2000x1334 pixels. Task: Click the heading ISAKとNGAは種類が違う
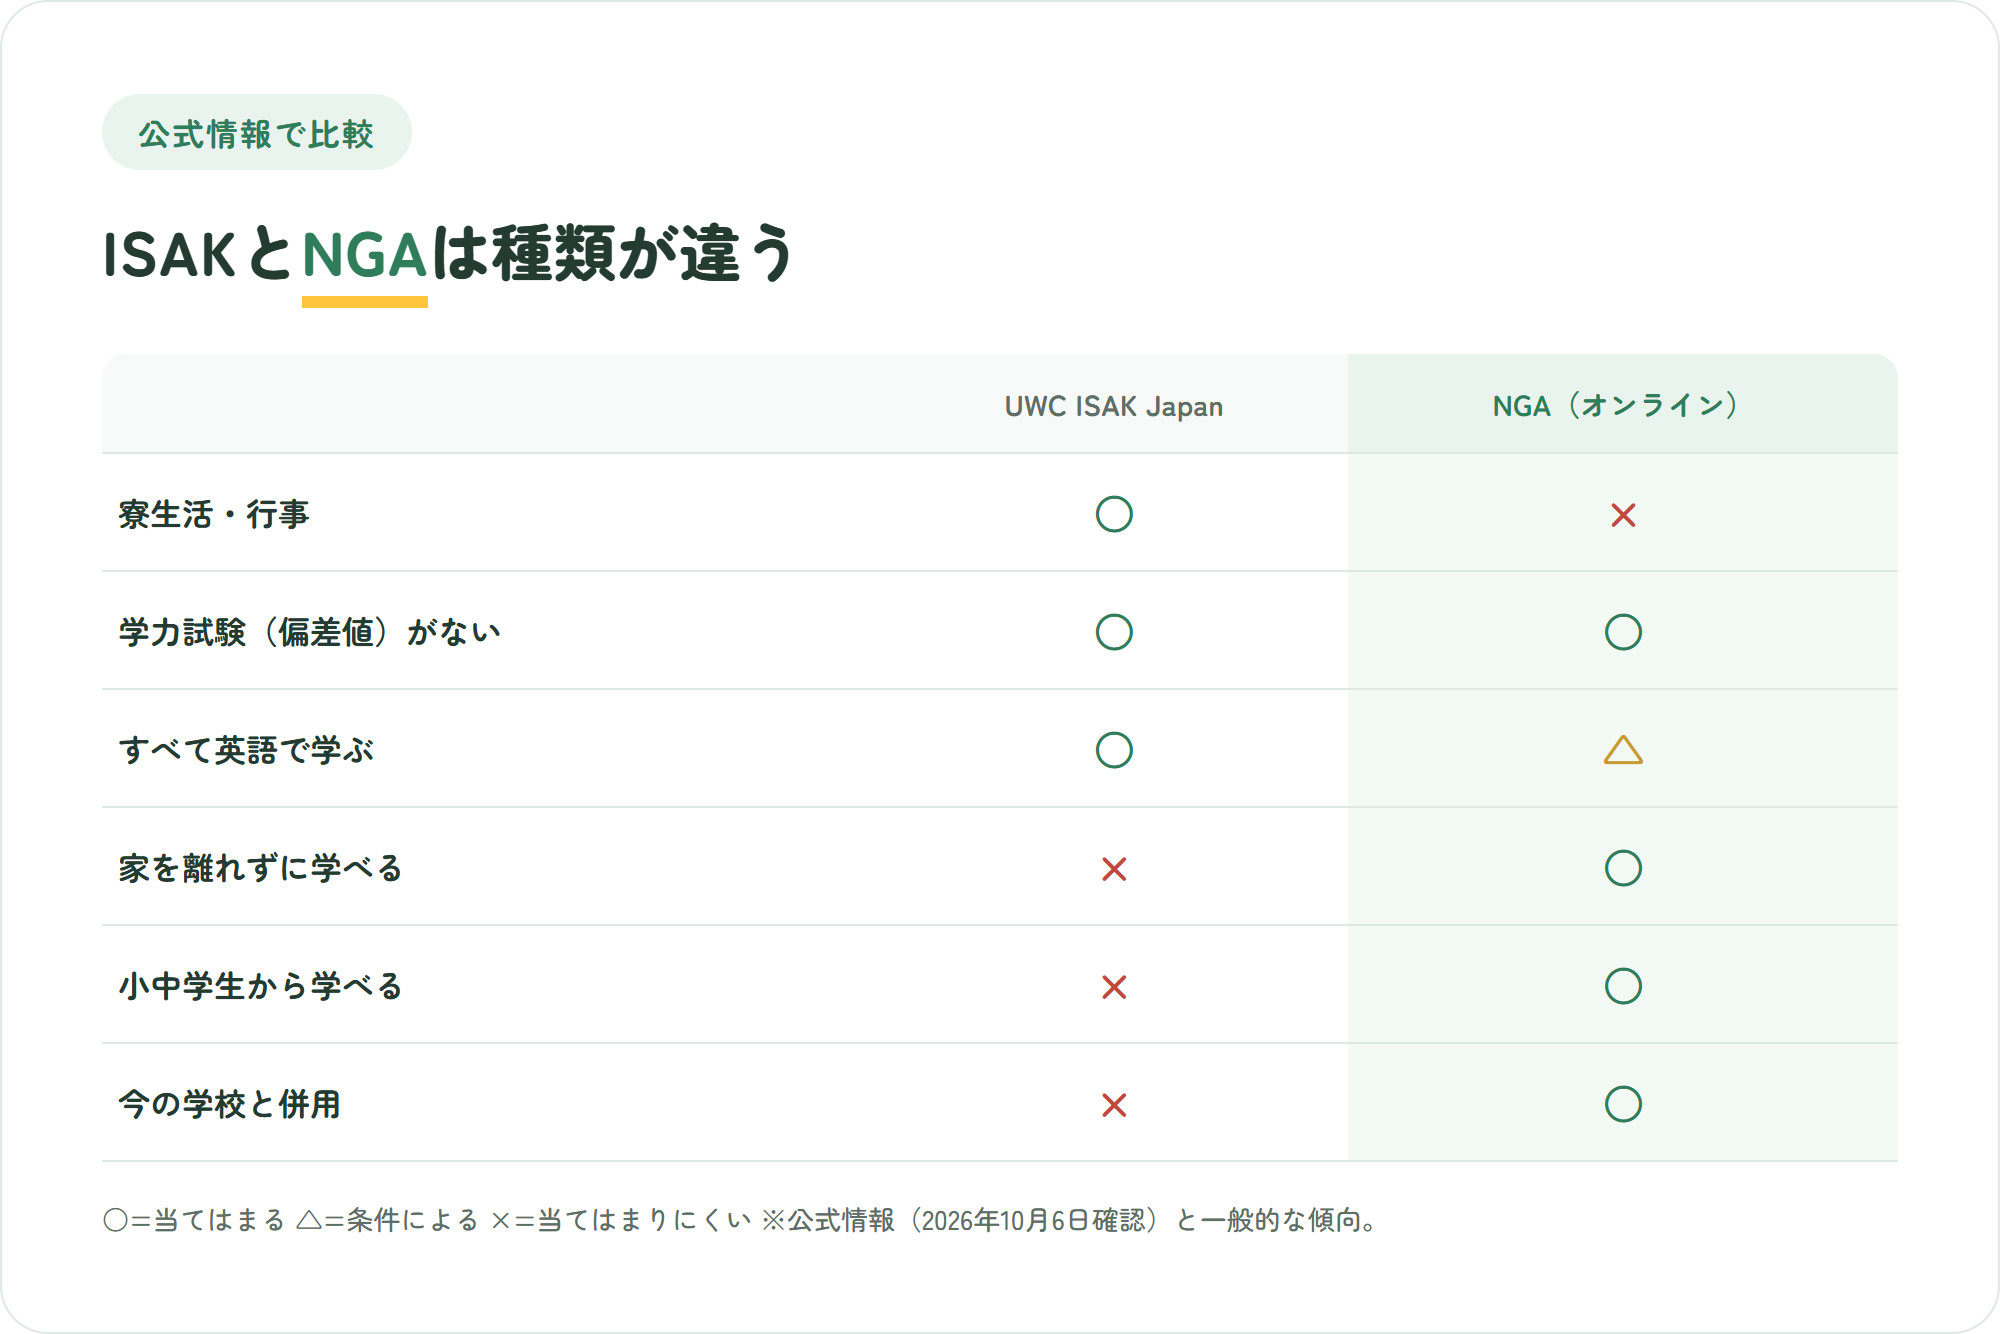448,254
